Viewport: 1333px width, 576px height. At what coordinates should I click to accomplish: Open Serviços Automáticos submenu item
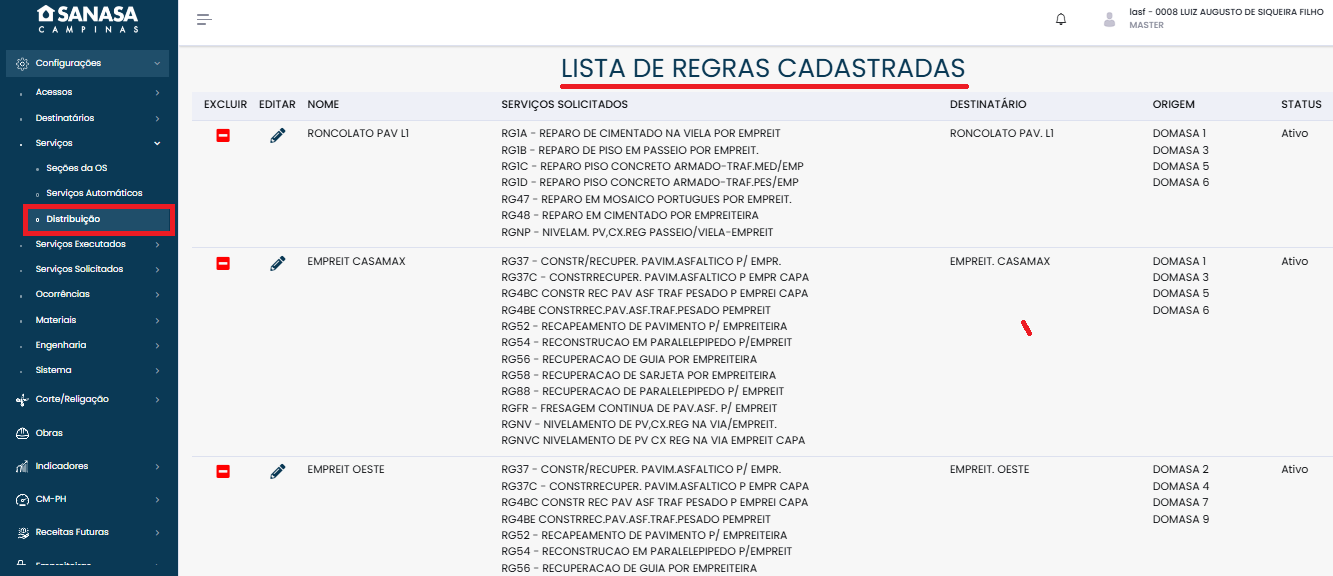[94, 193]
